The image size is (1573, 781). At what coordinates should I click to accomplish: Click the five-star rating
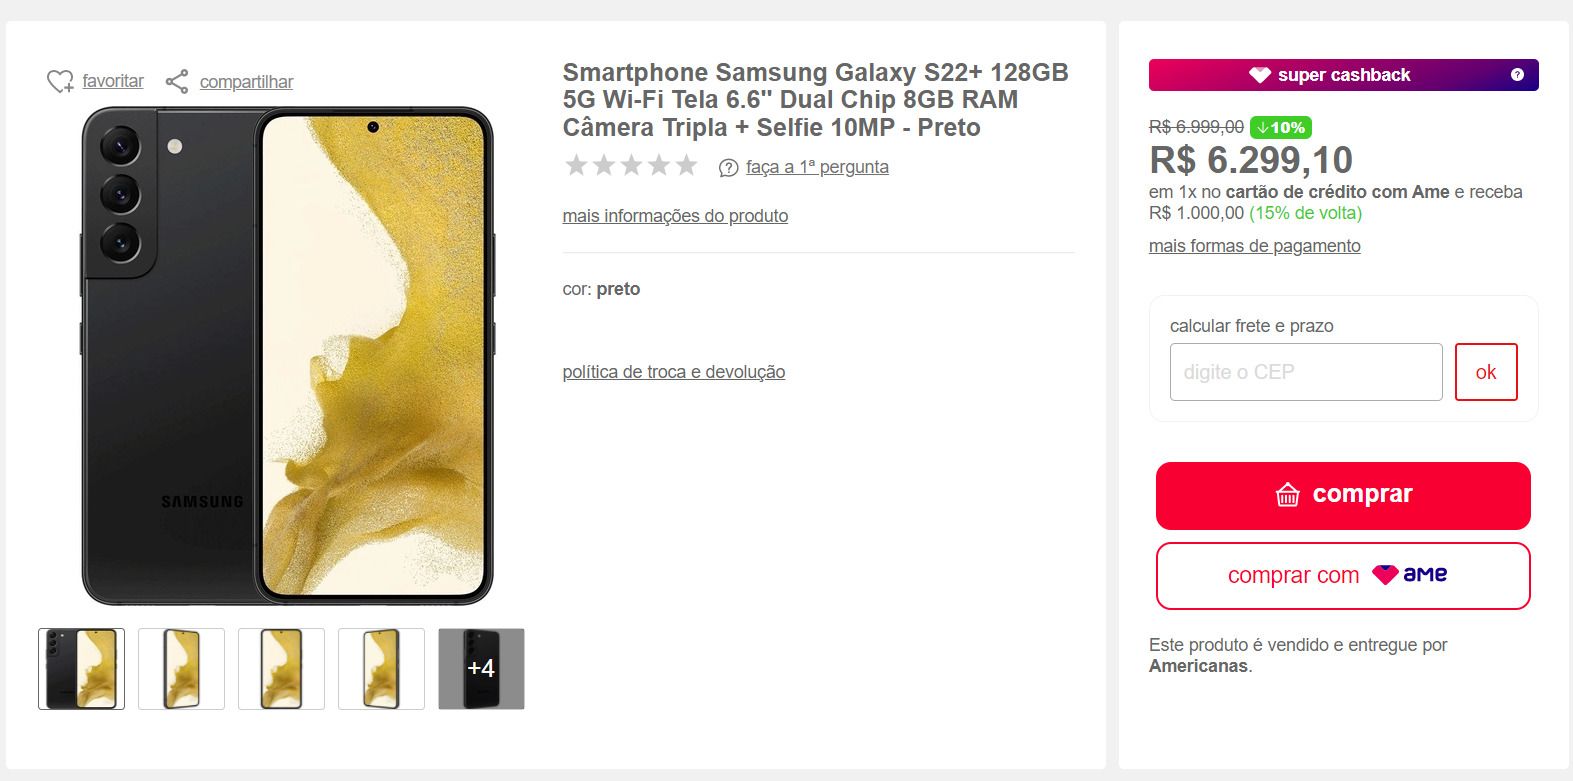point(631,165)
